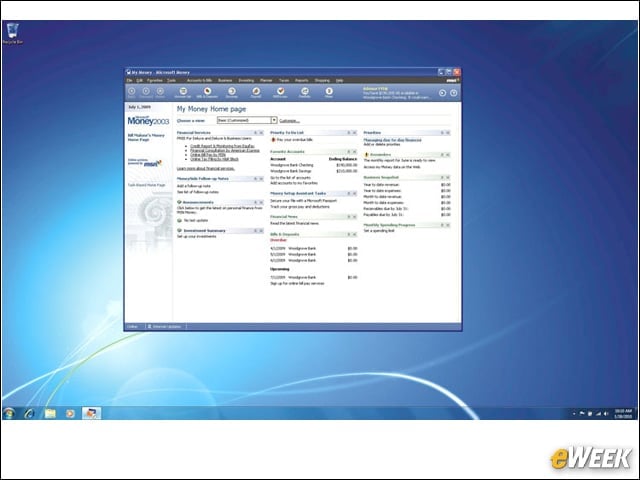Open Financial Consultation by American Express link

225,150
